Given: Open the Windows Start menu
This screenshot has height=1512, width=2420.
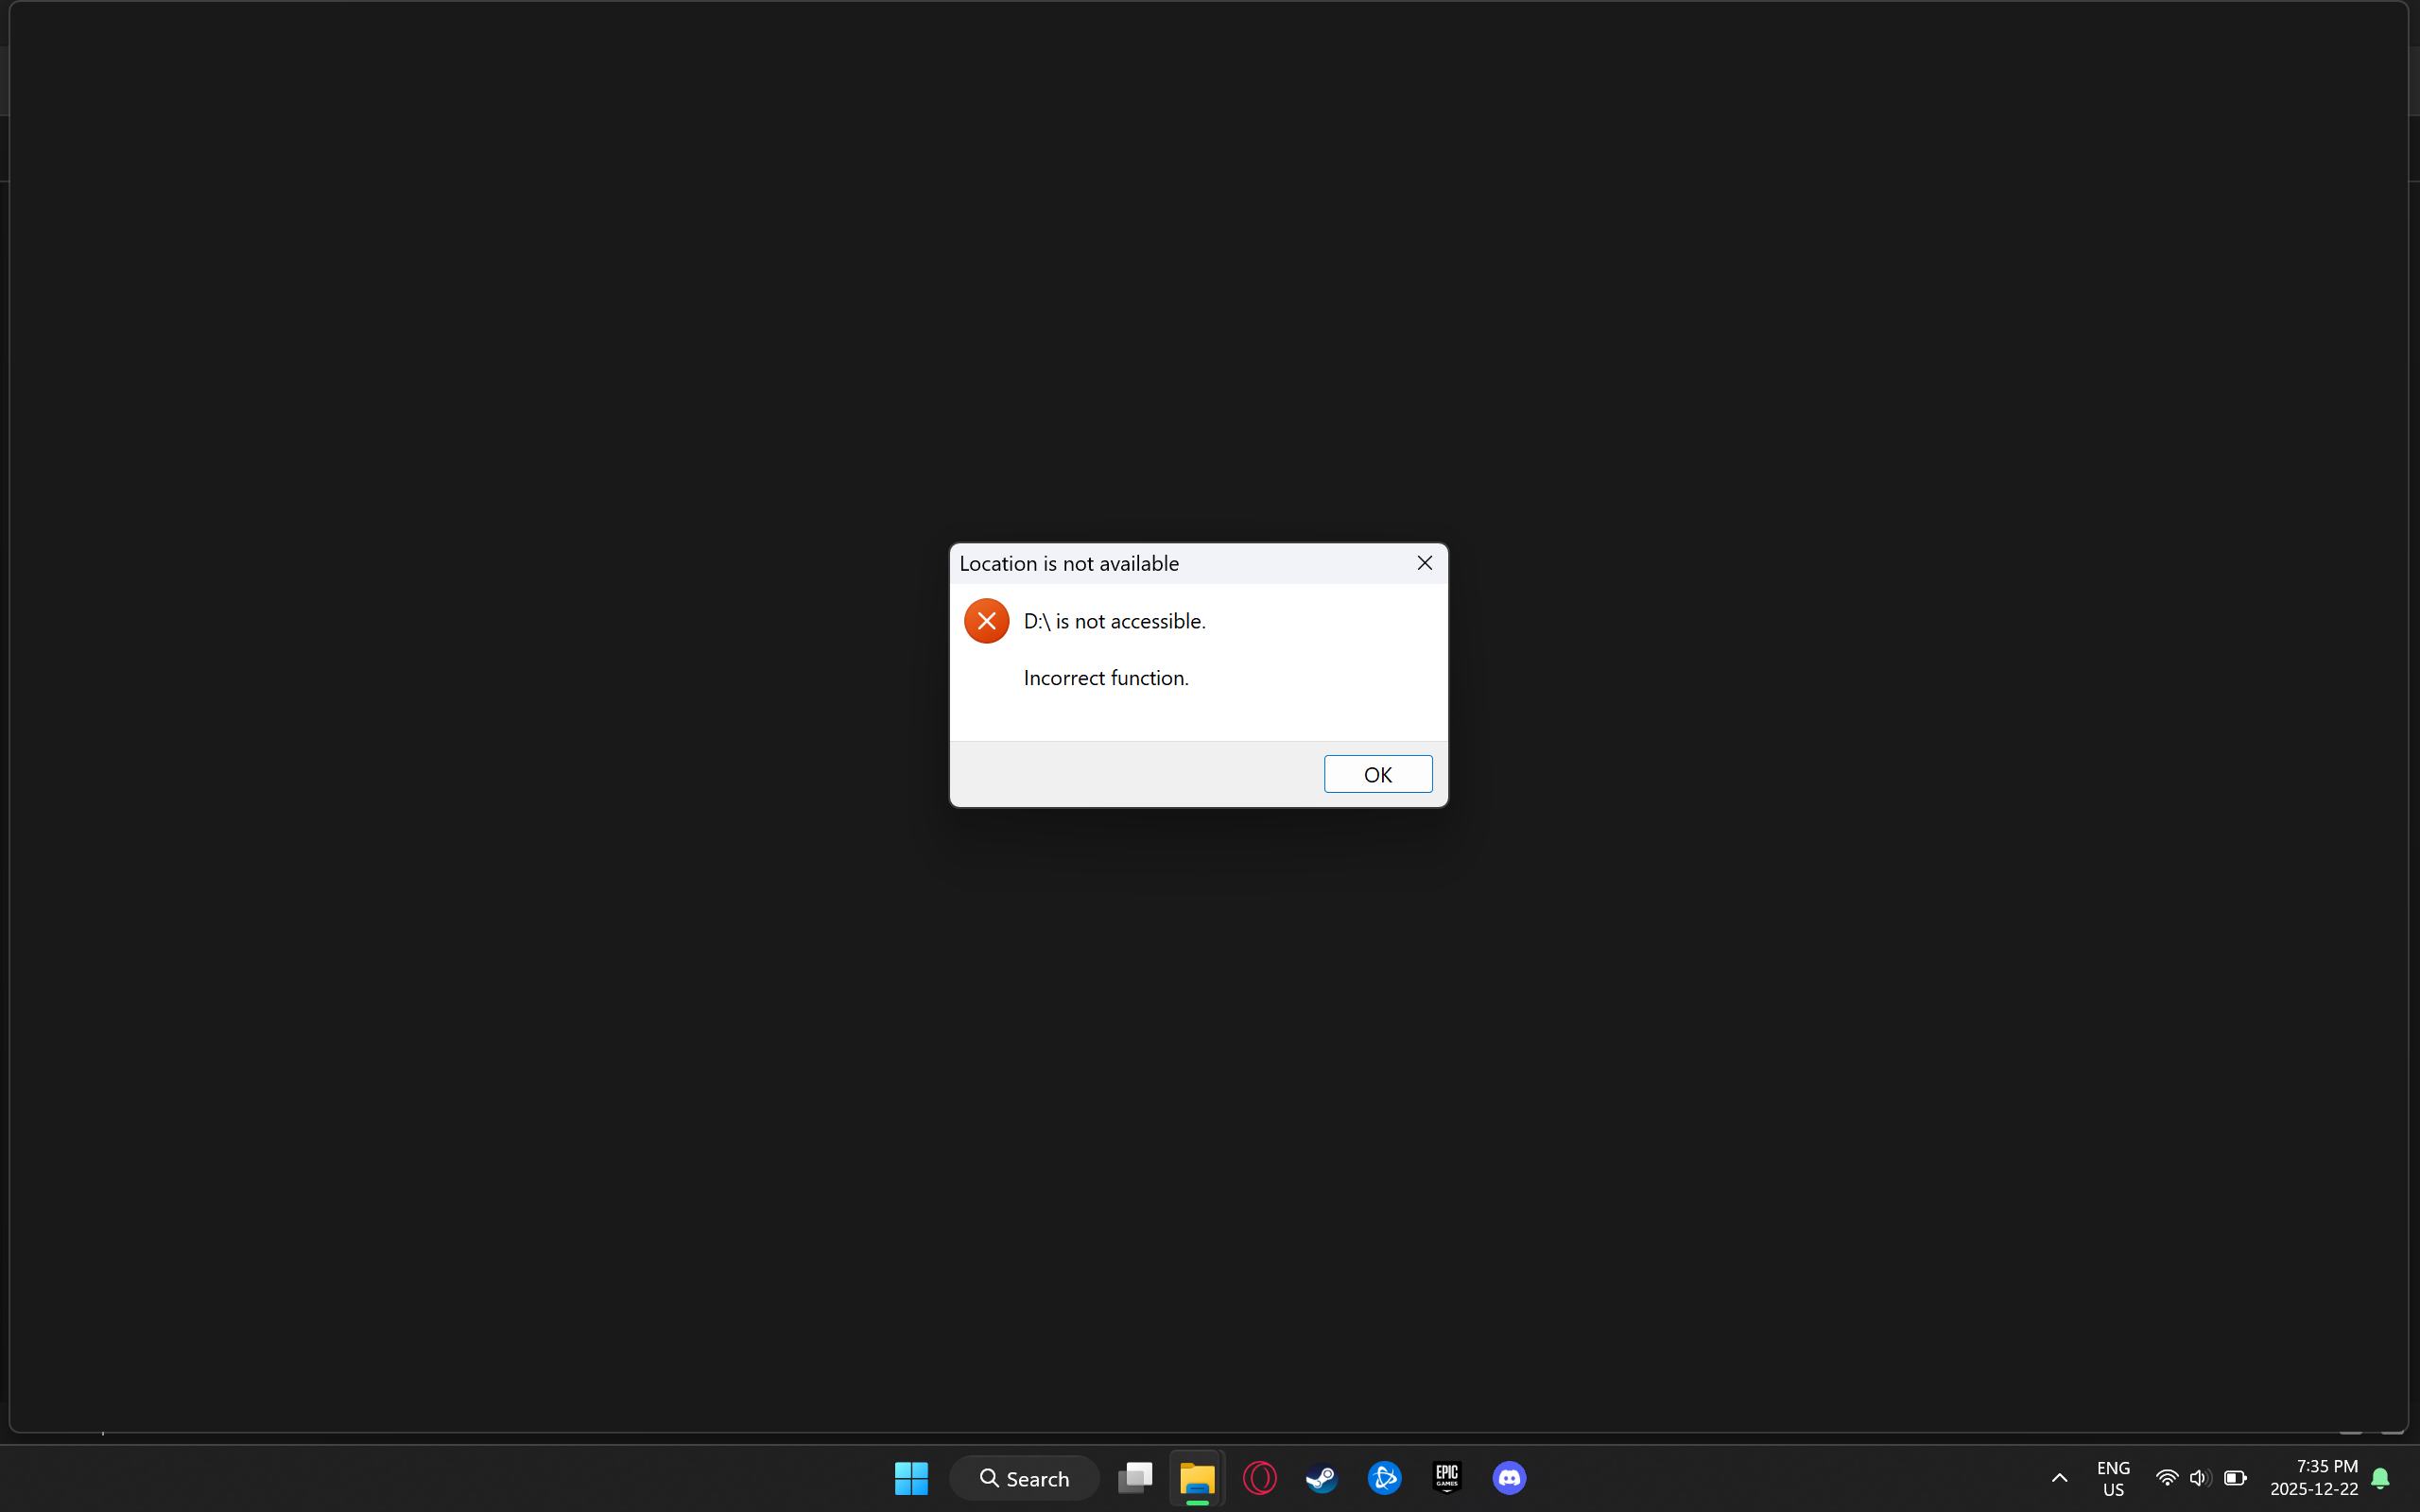Looking at the screenshot, I should (x=911, y=1478).
